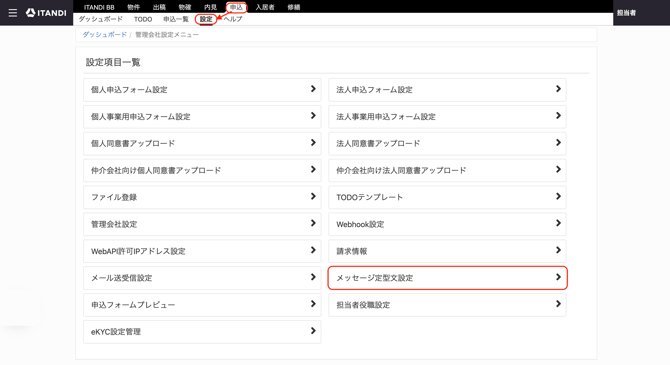Open 担当者役職設定

point(447,305)
